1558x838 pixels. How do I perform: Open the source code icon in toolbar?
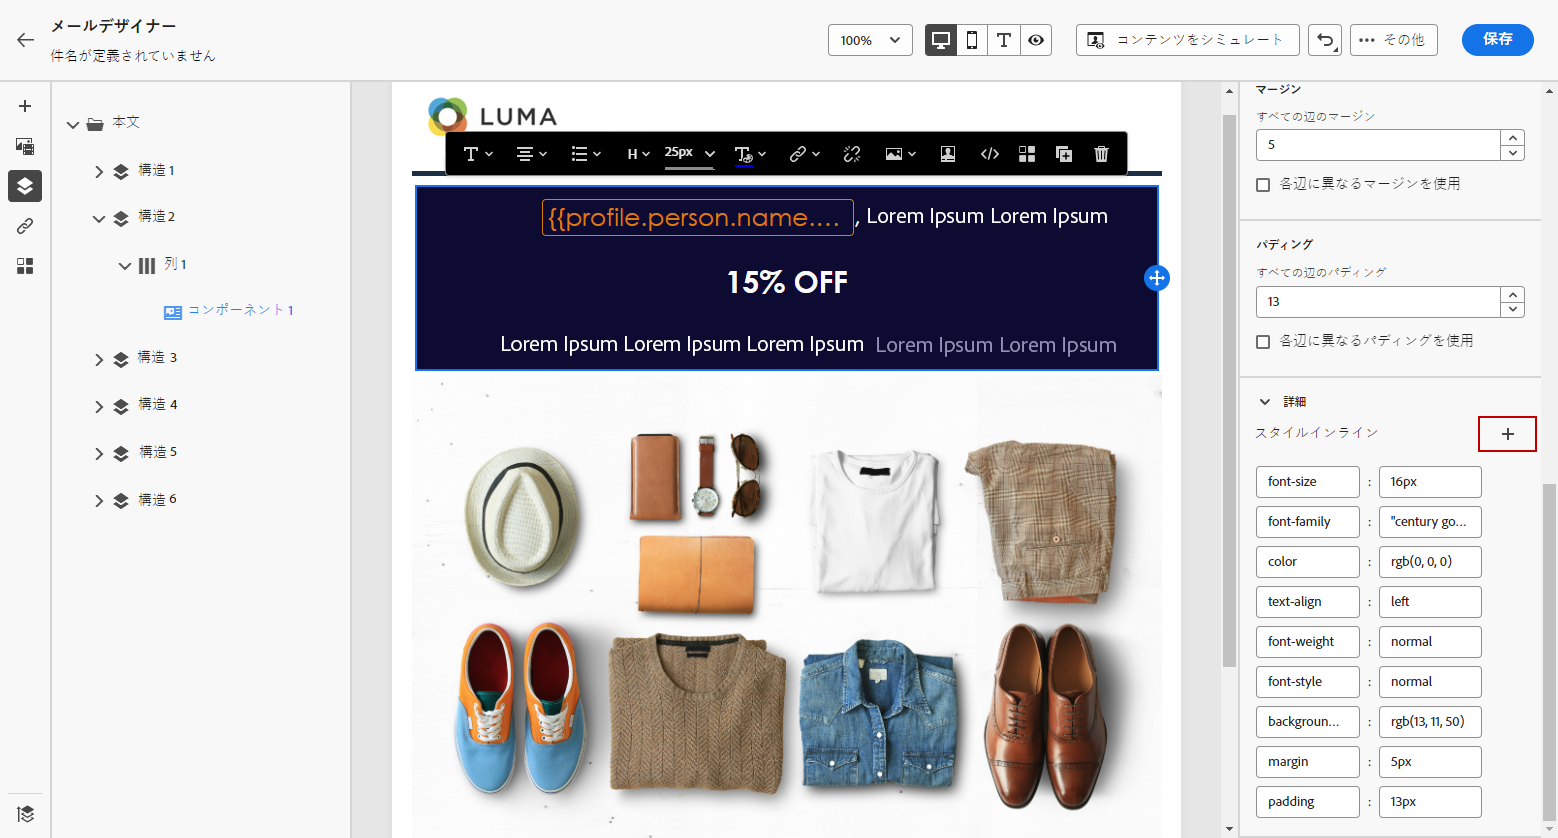(x=989, y=154)
